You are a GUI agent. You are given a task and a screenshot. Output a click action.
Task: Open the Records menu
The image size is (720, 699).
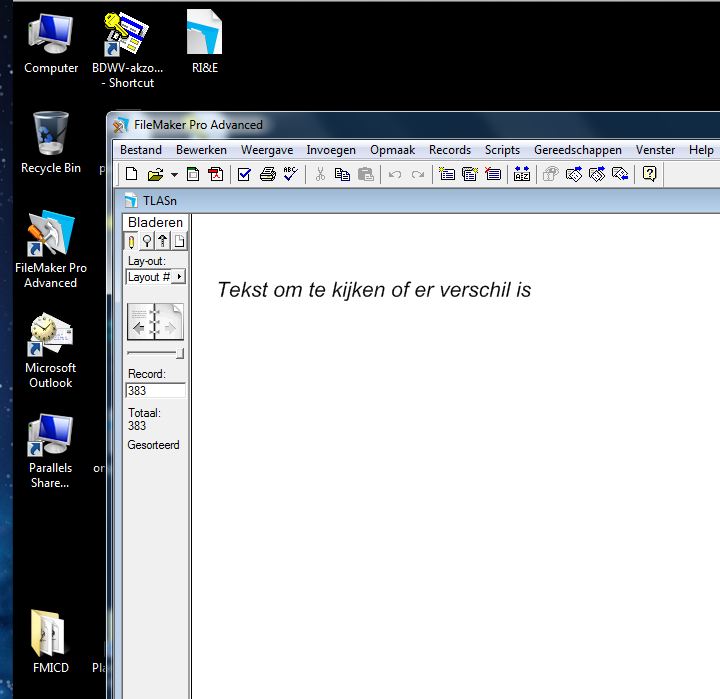[450, 150]
